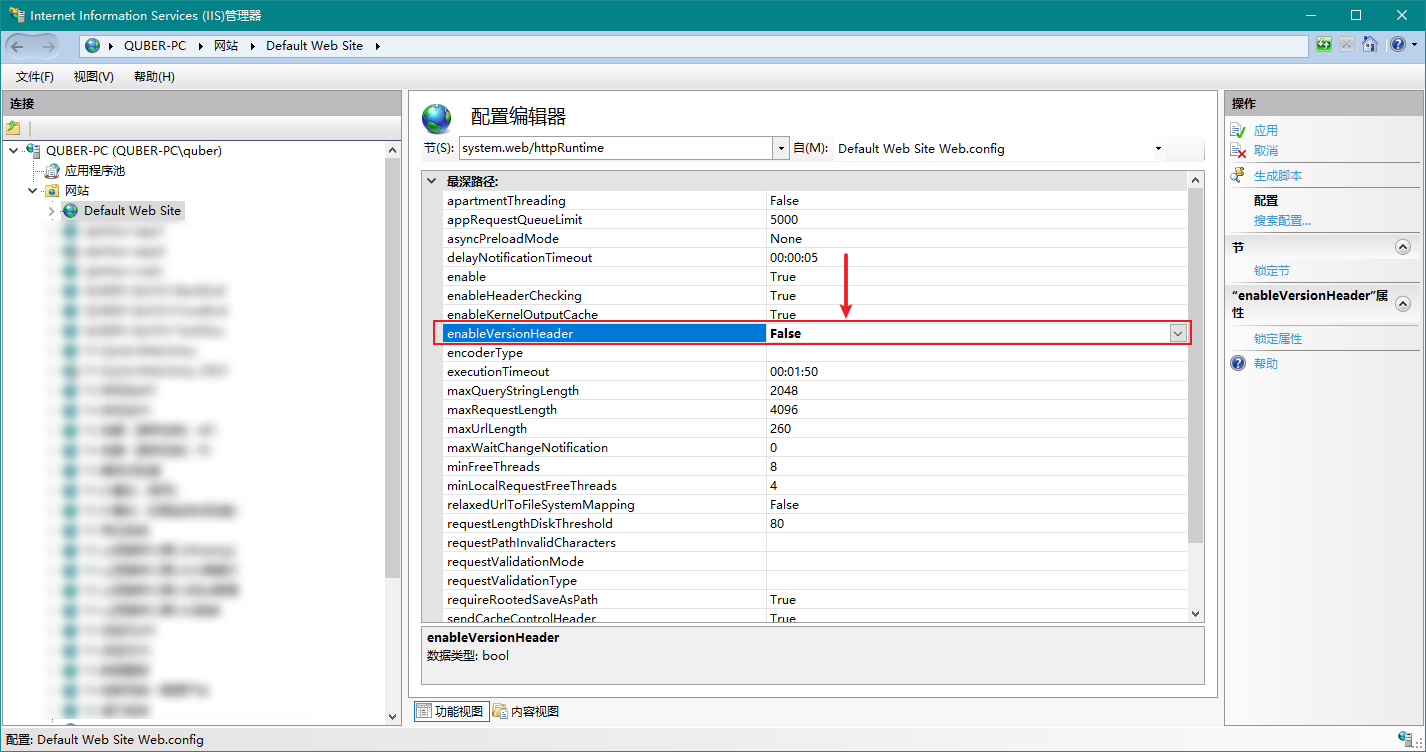Open the 节(S) section combo box dropdown
Image resolution: width=1426 pixels, height=752 pixels.
coord(782,147)
